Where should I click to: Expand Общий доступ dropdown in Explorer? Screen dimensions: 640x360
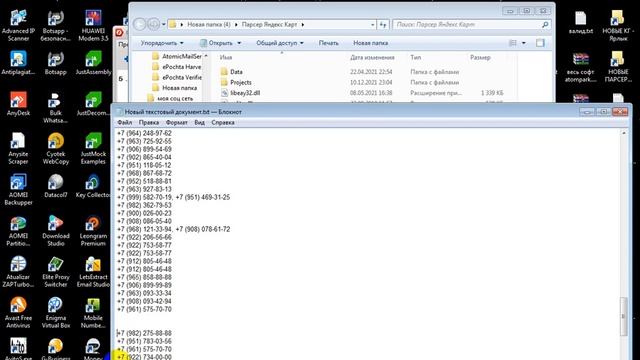click(x=280, y=43)
